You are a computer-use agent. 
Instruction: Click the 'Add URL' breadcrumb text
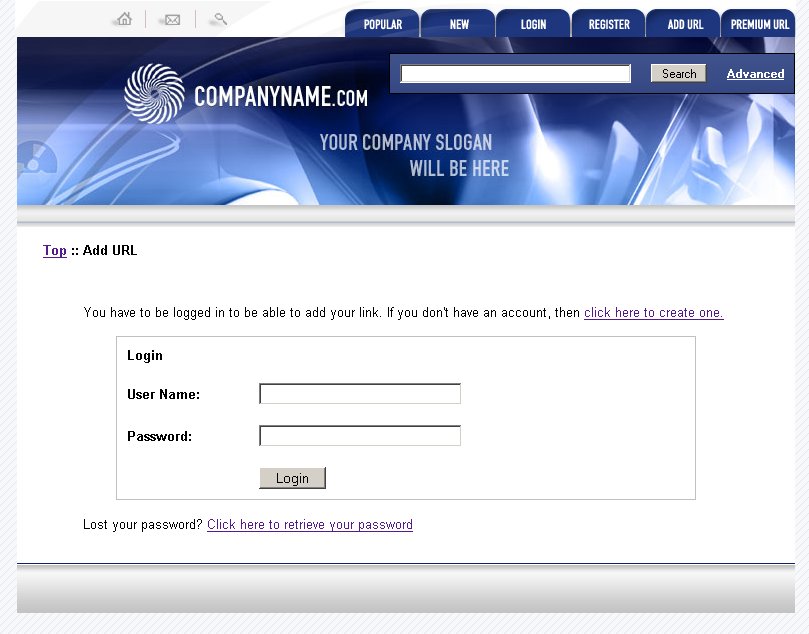click(x=110, y=250)
